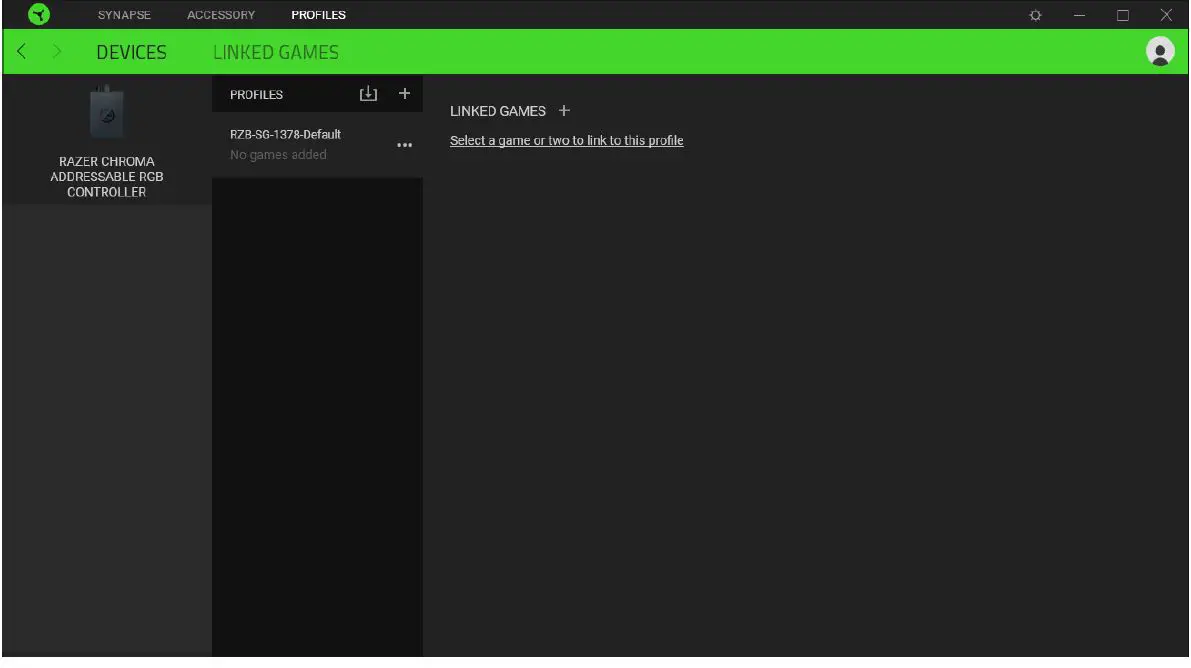Create a new profile with the plus icon

pos(404,93)
